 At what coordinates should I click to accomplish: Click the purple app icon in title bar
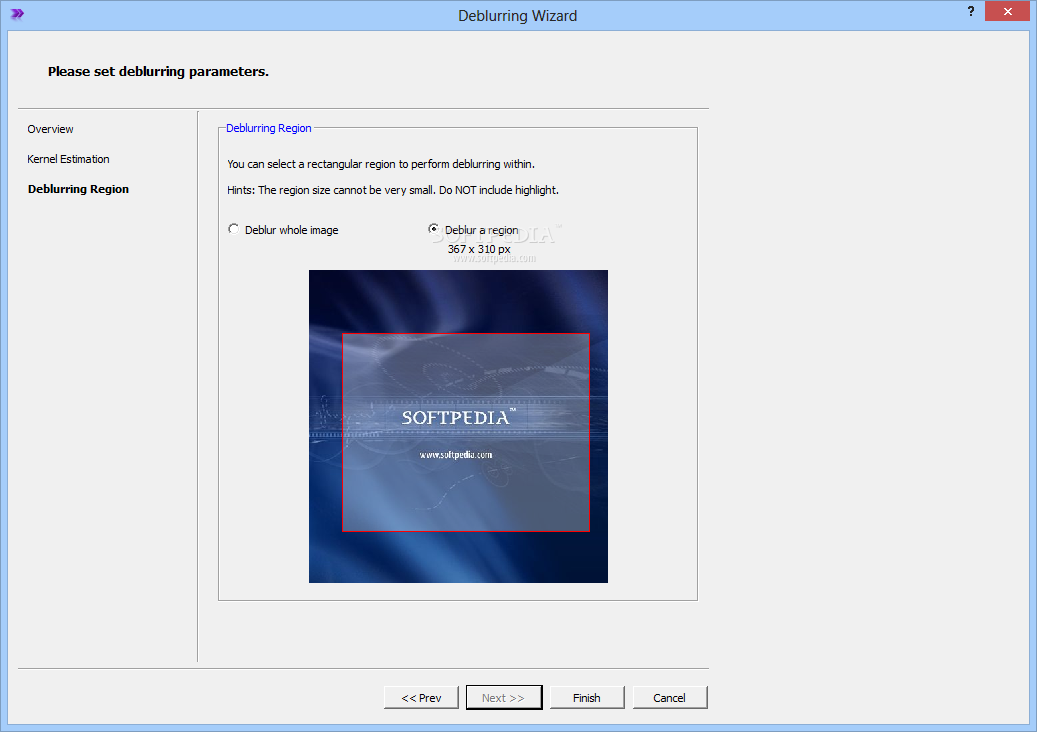coord(17,13)
